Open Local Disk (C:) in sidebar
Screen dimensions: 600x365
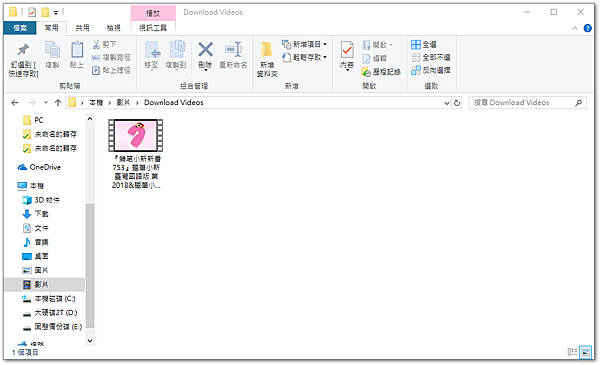pyautogui.click(x=49, y=299)
